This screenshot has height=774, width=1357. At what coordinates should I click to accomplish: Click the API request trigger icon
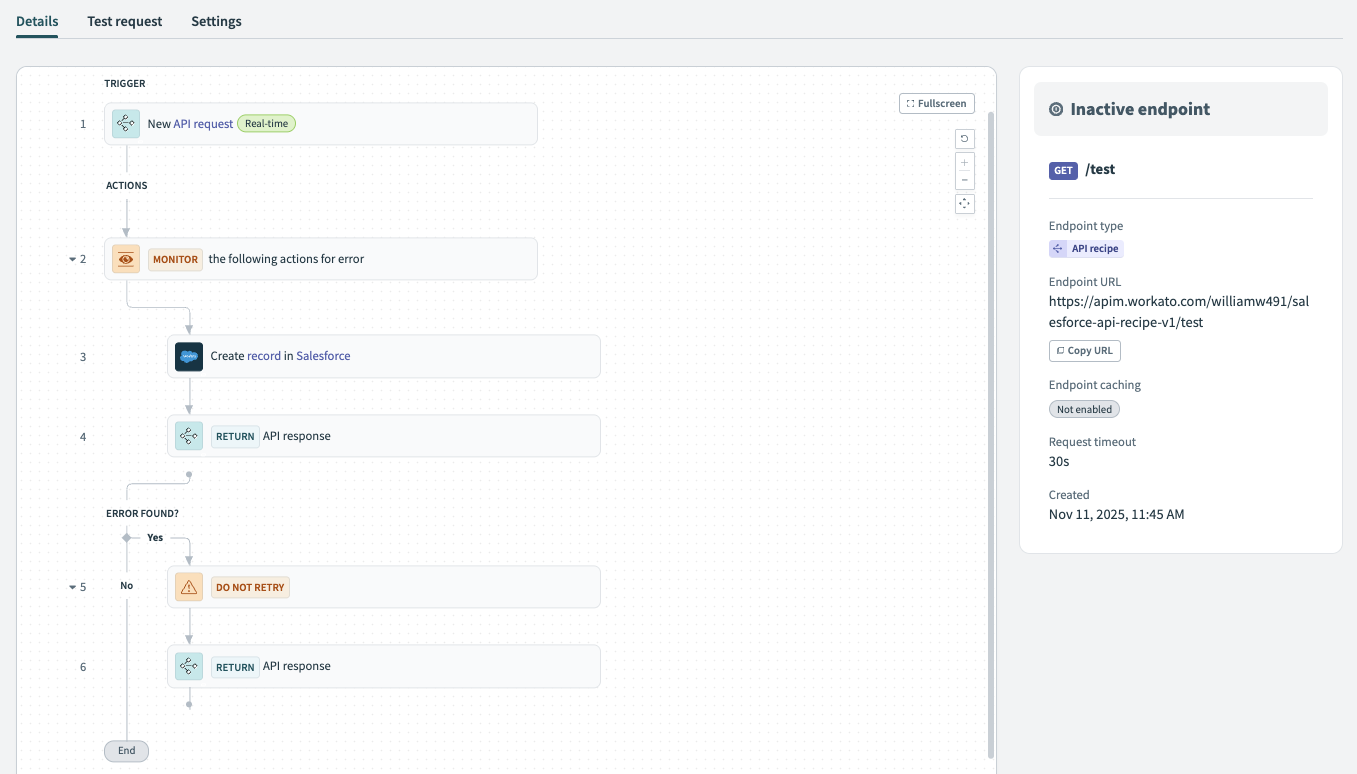(126, 124)
